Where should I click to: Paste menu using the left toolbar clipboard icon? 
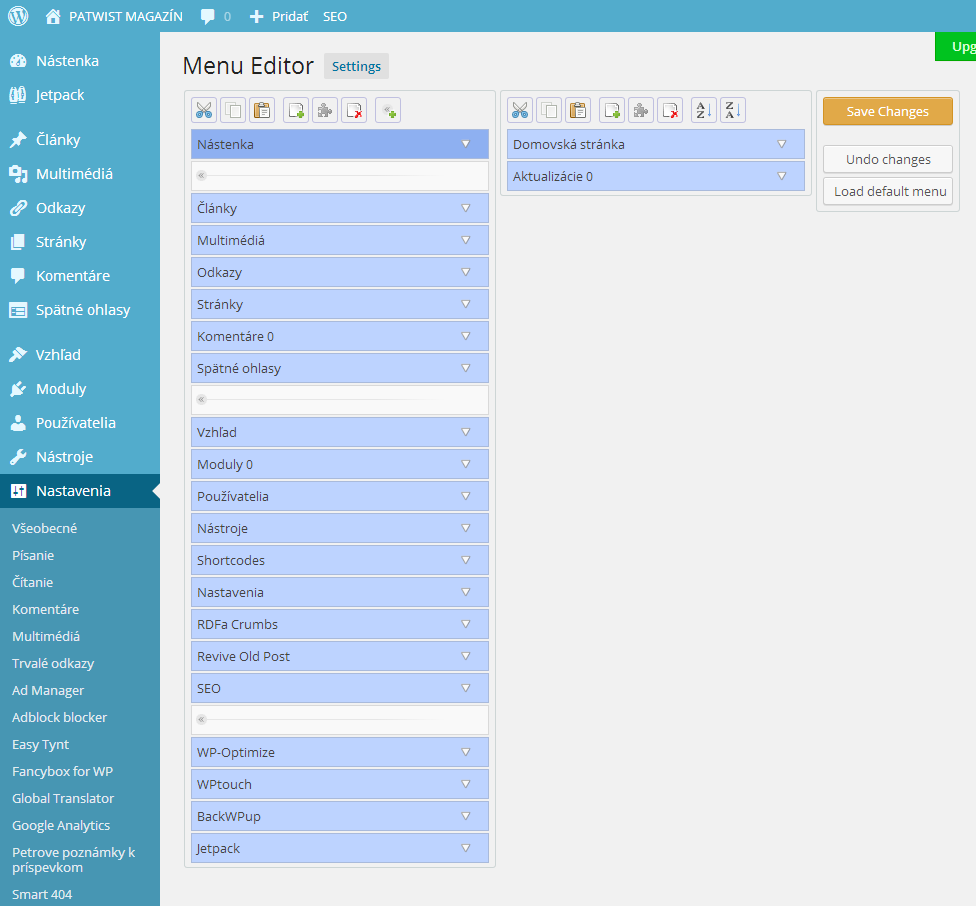pyautogui.click(x=262, y=111)
